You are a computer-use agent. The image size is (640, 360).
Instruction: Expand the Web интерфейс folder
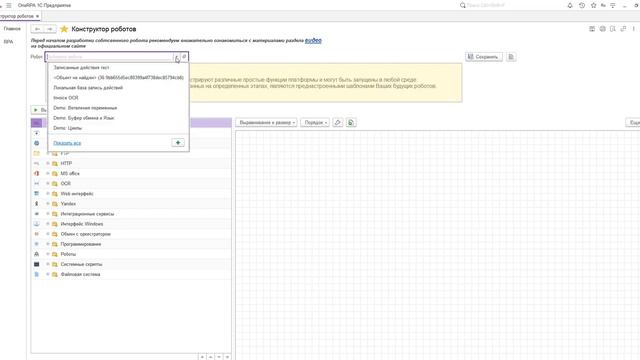48,193
